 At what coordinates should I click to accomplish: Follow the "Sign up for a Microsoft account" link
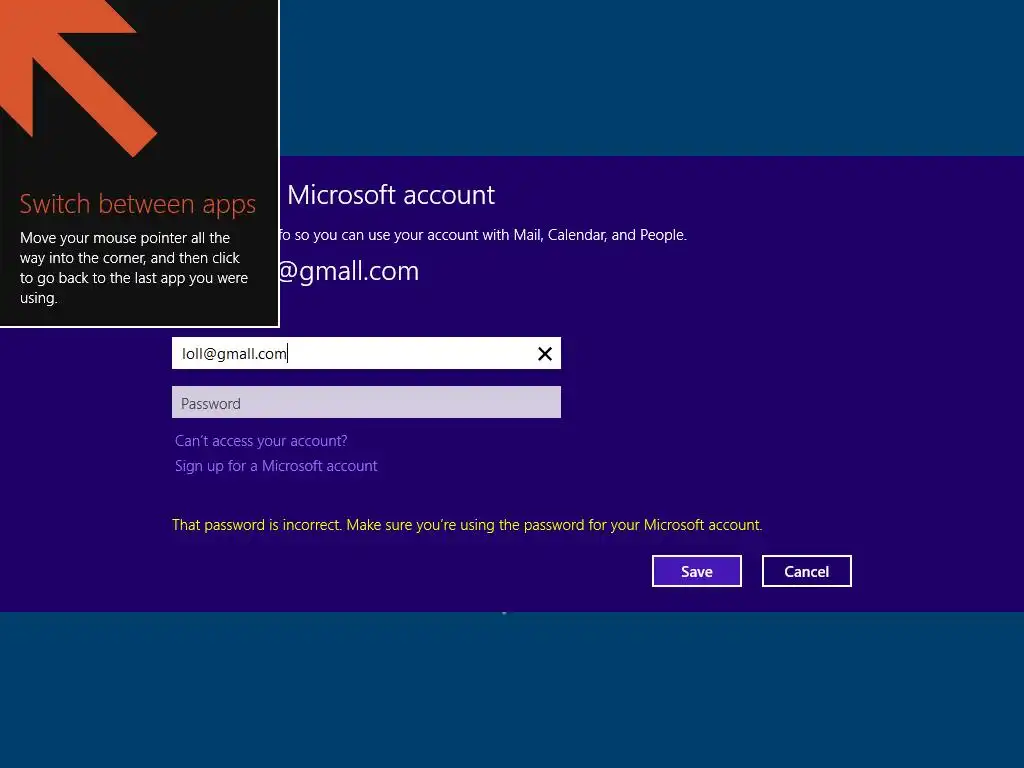click(x=276, y=466)
